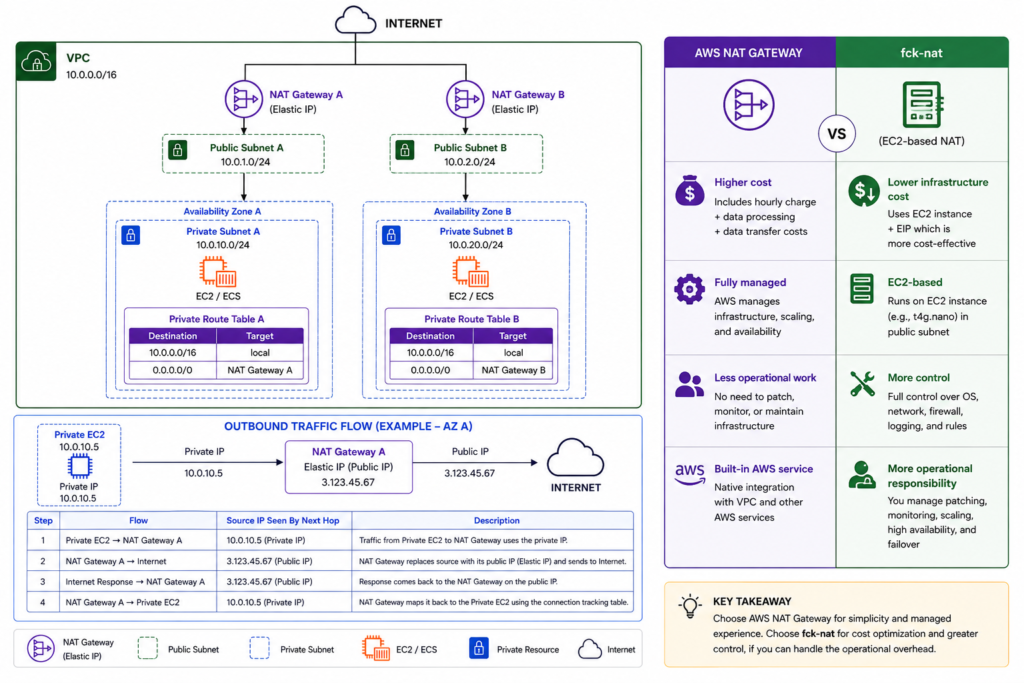Screen dimensions: 1024x683
Task: Click the VS circle badge
Action: pos(837,135)
